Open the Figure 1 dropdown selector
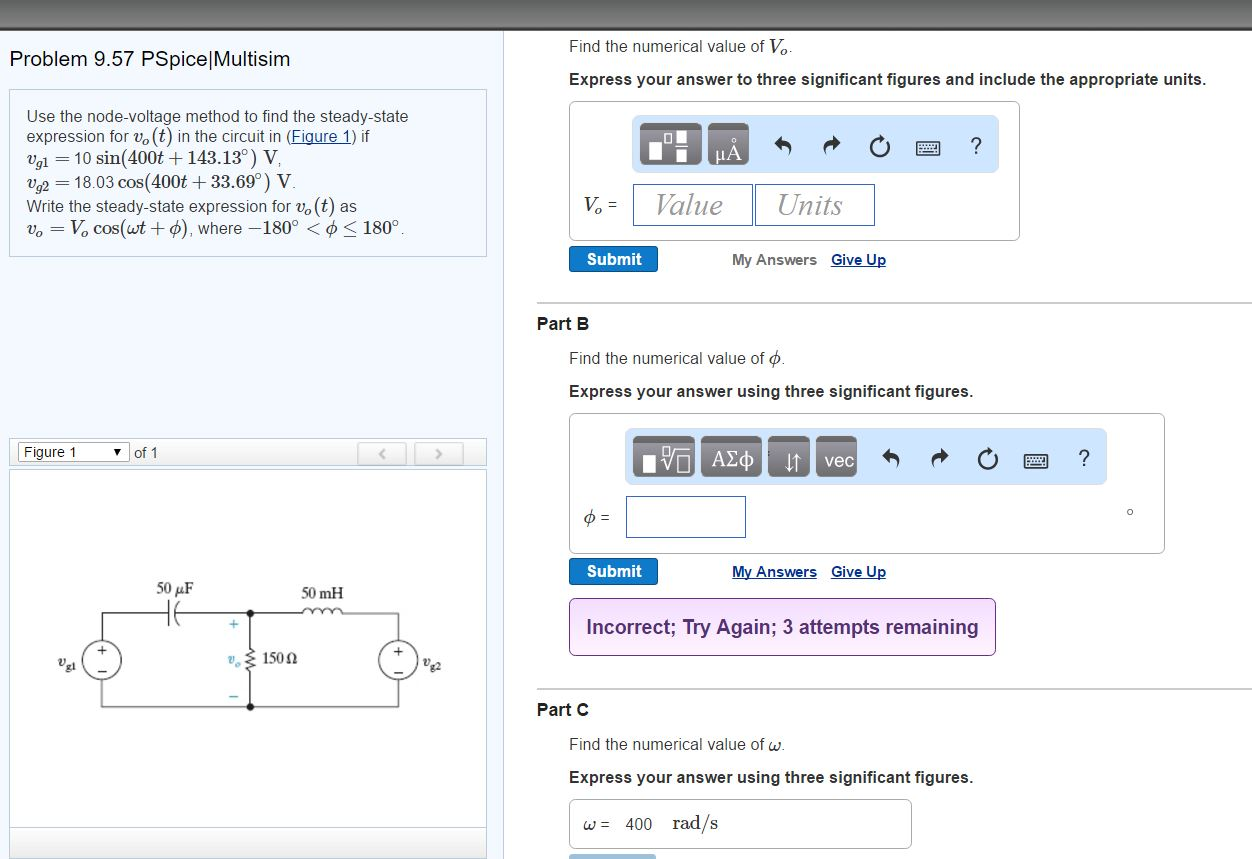The image size is (1252, 859). (x=70, y=452)
